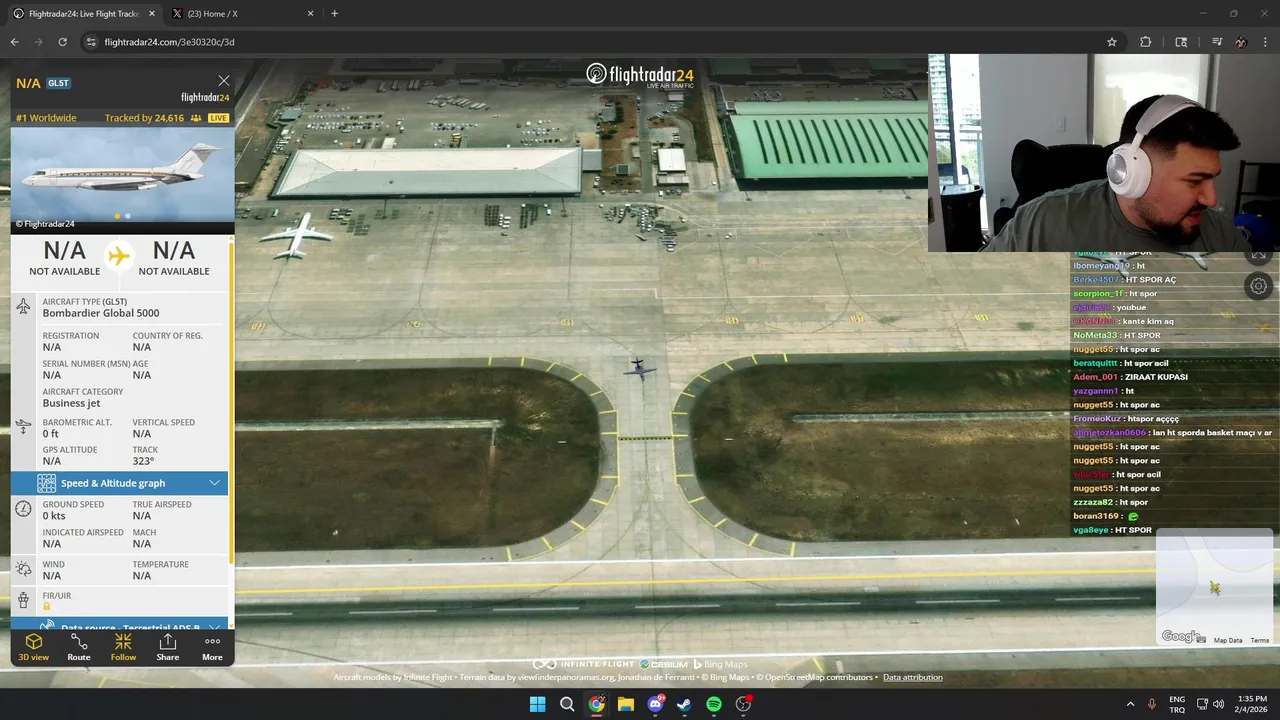Open Windows Search from taskbar
The width and height of the screenshot is (1280, 720).
pos(567,704)
